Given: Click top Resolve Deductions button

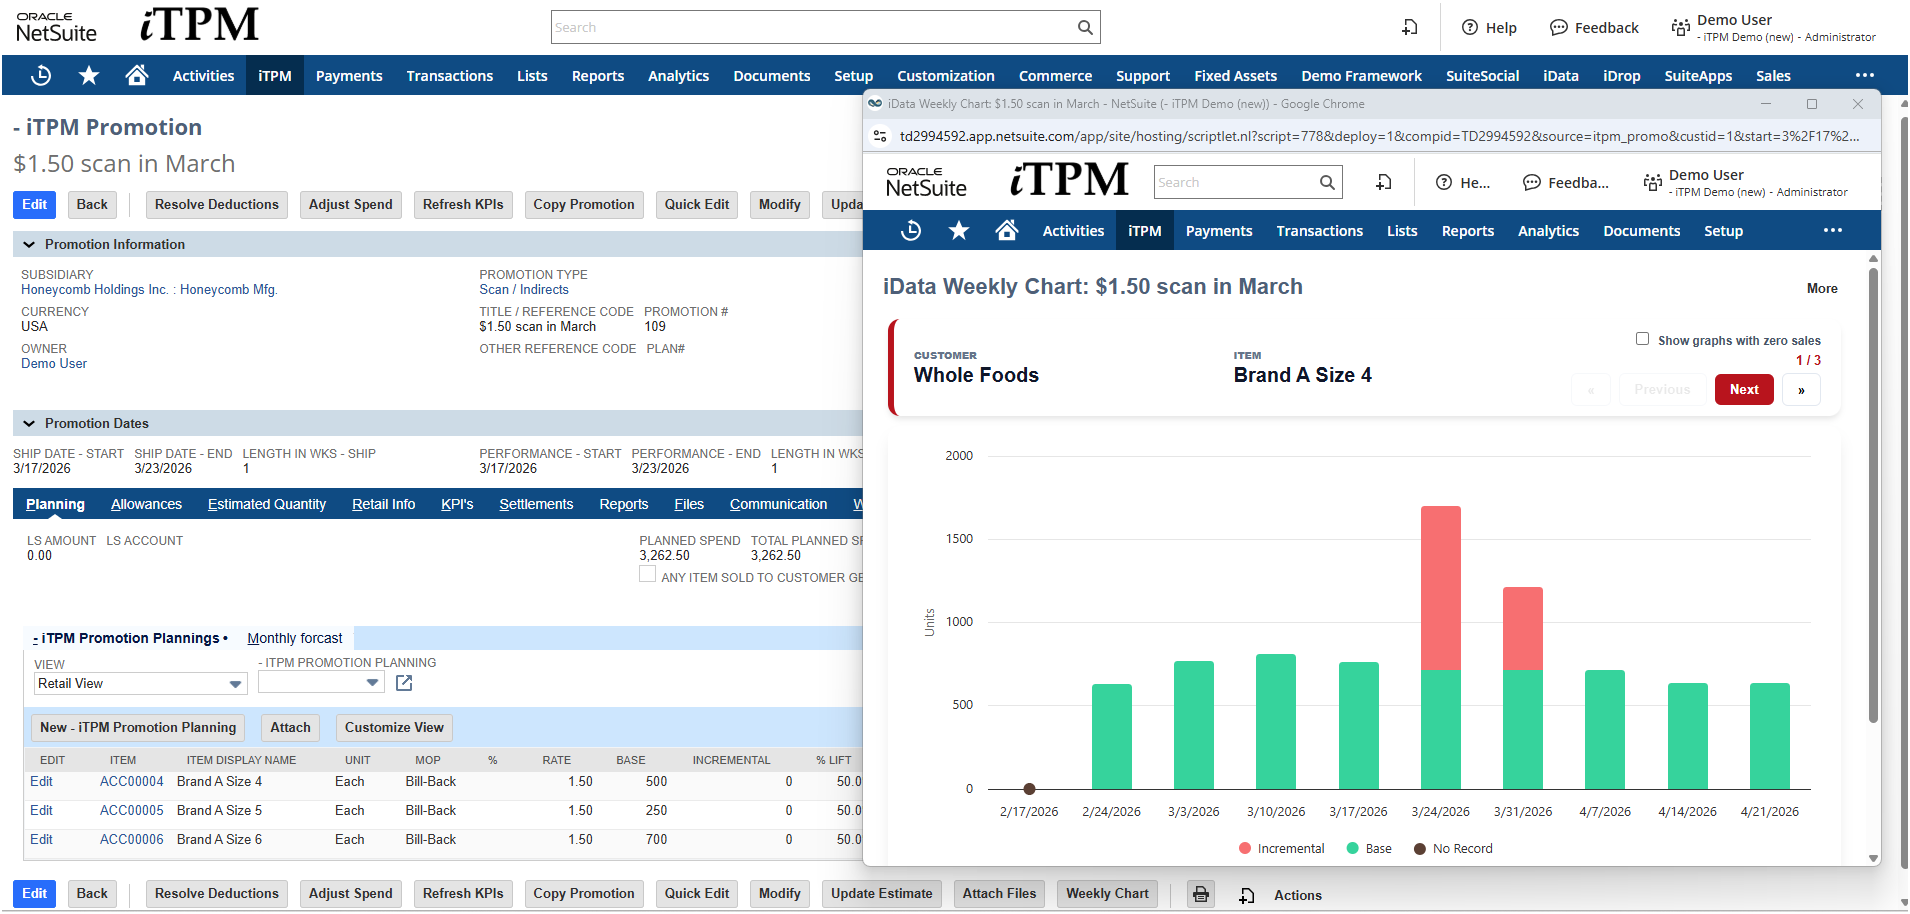Looking at the screenshot, I should (217, 204).
